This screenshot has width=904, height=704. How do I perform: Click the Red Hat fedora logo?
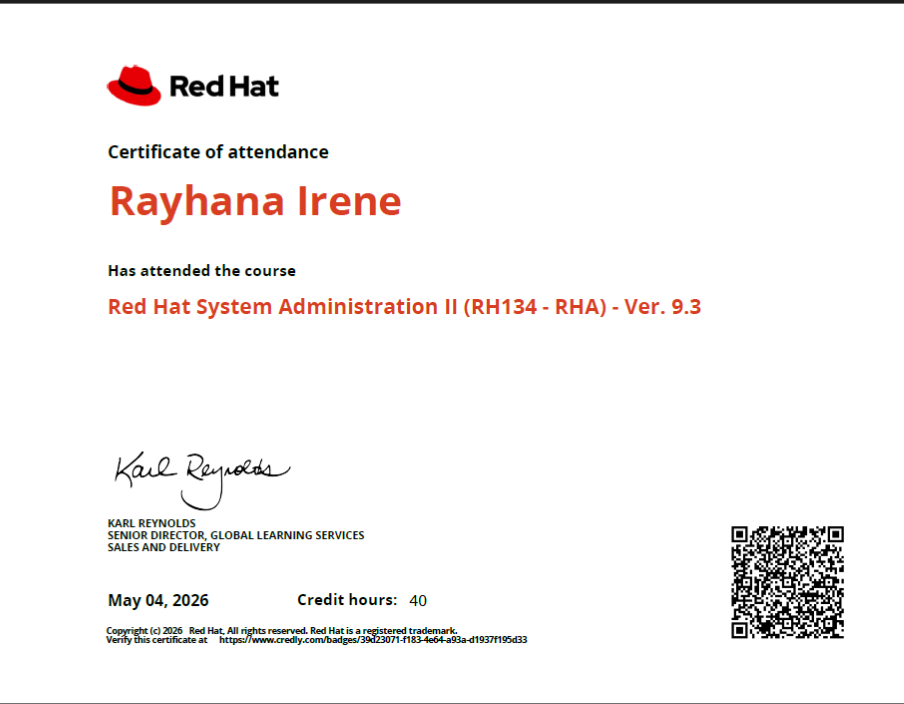tap(134, 86)
